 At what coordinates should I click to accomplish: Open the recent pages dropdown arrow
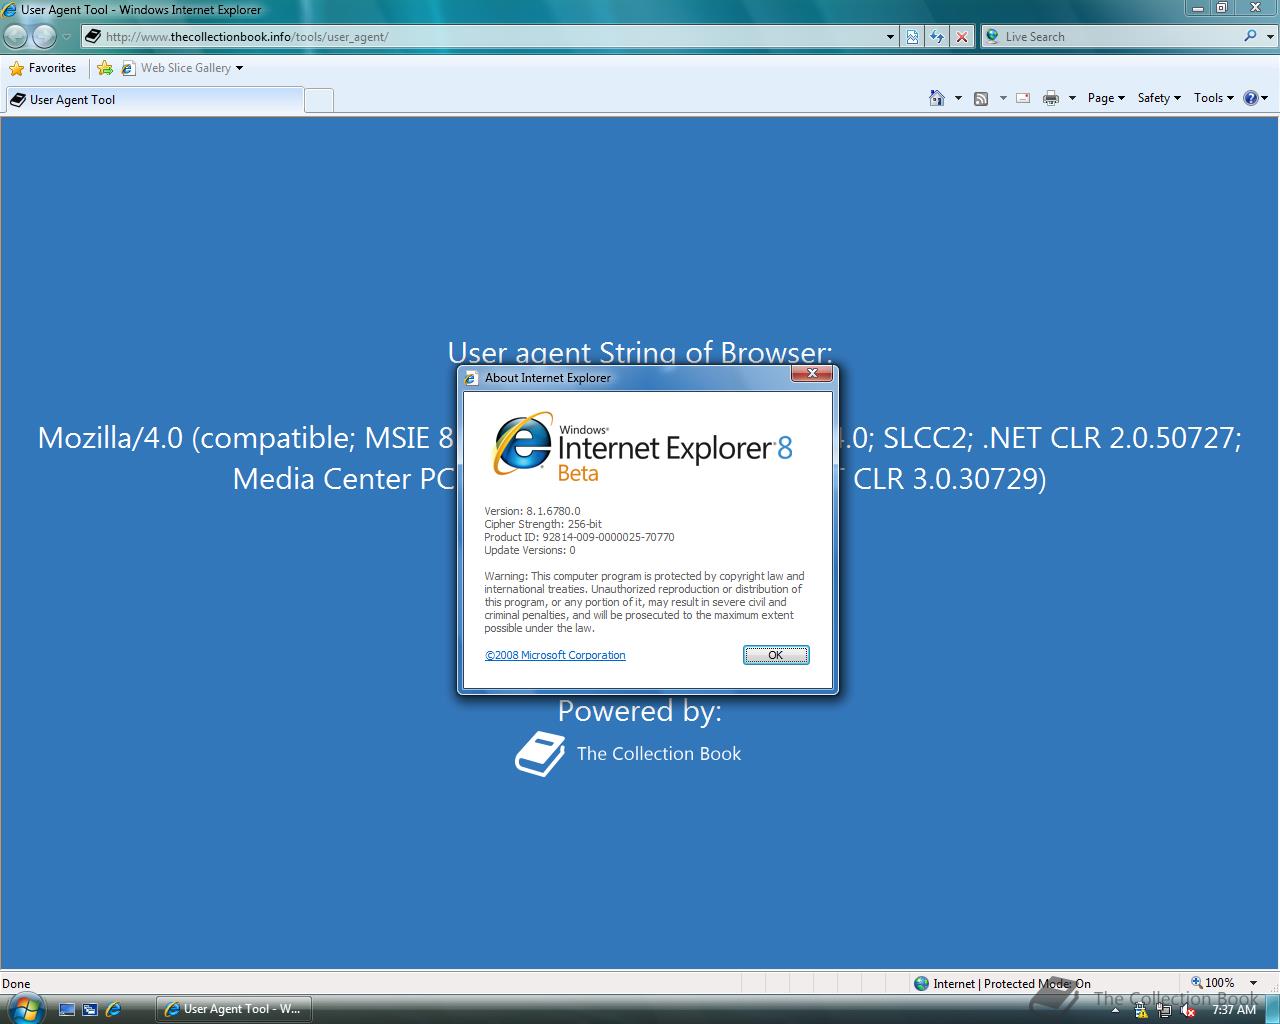[67, 37]
